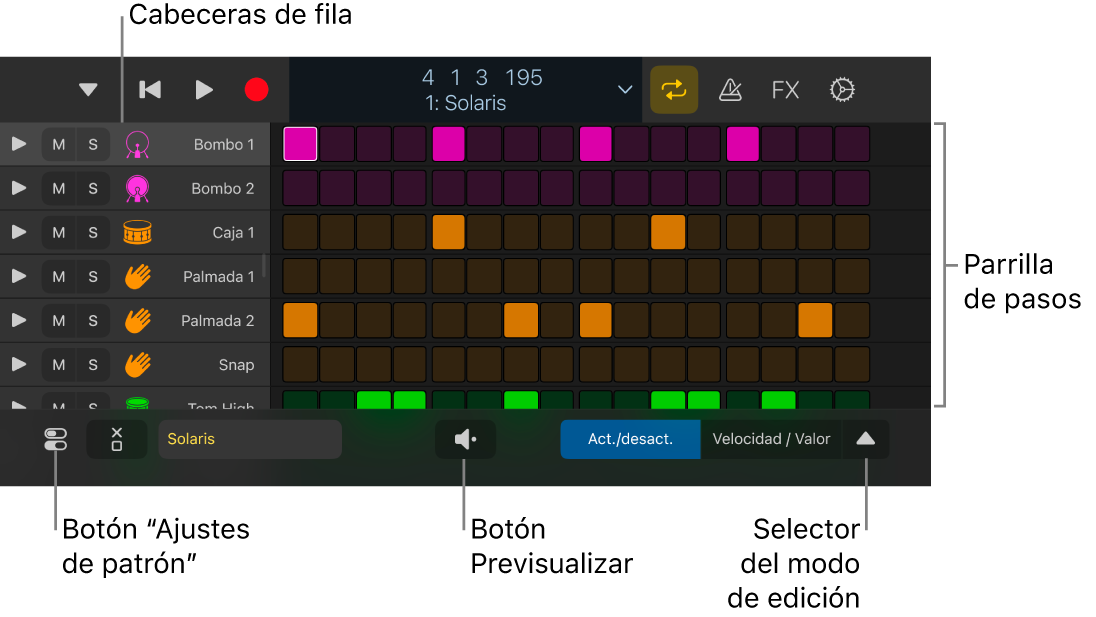The width and height of the screenshot is (1096, 617).
Task: Click the Palmada 2 hand icon
Action: 137,321
